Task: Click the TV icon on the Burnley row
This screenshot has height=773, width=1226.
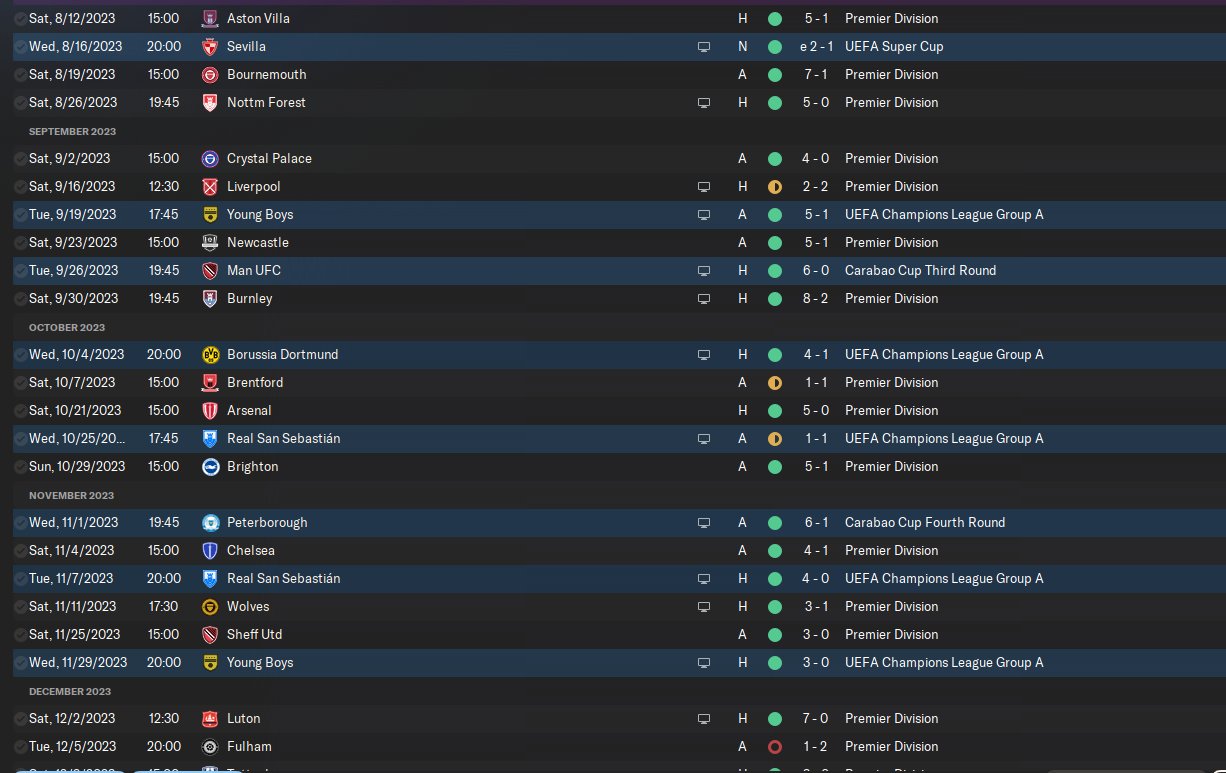Action: pos(704,298)
